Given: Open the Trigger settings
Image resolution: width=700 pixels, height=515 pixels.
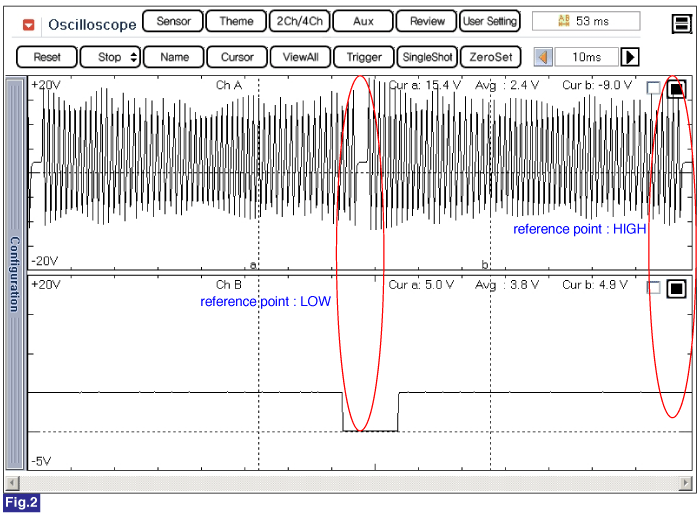Looking at the screenshot, I should tap(364, 57).
